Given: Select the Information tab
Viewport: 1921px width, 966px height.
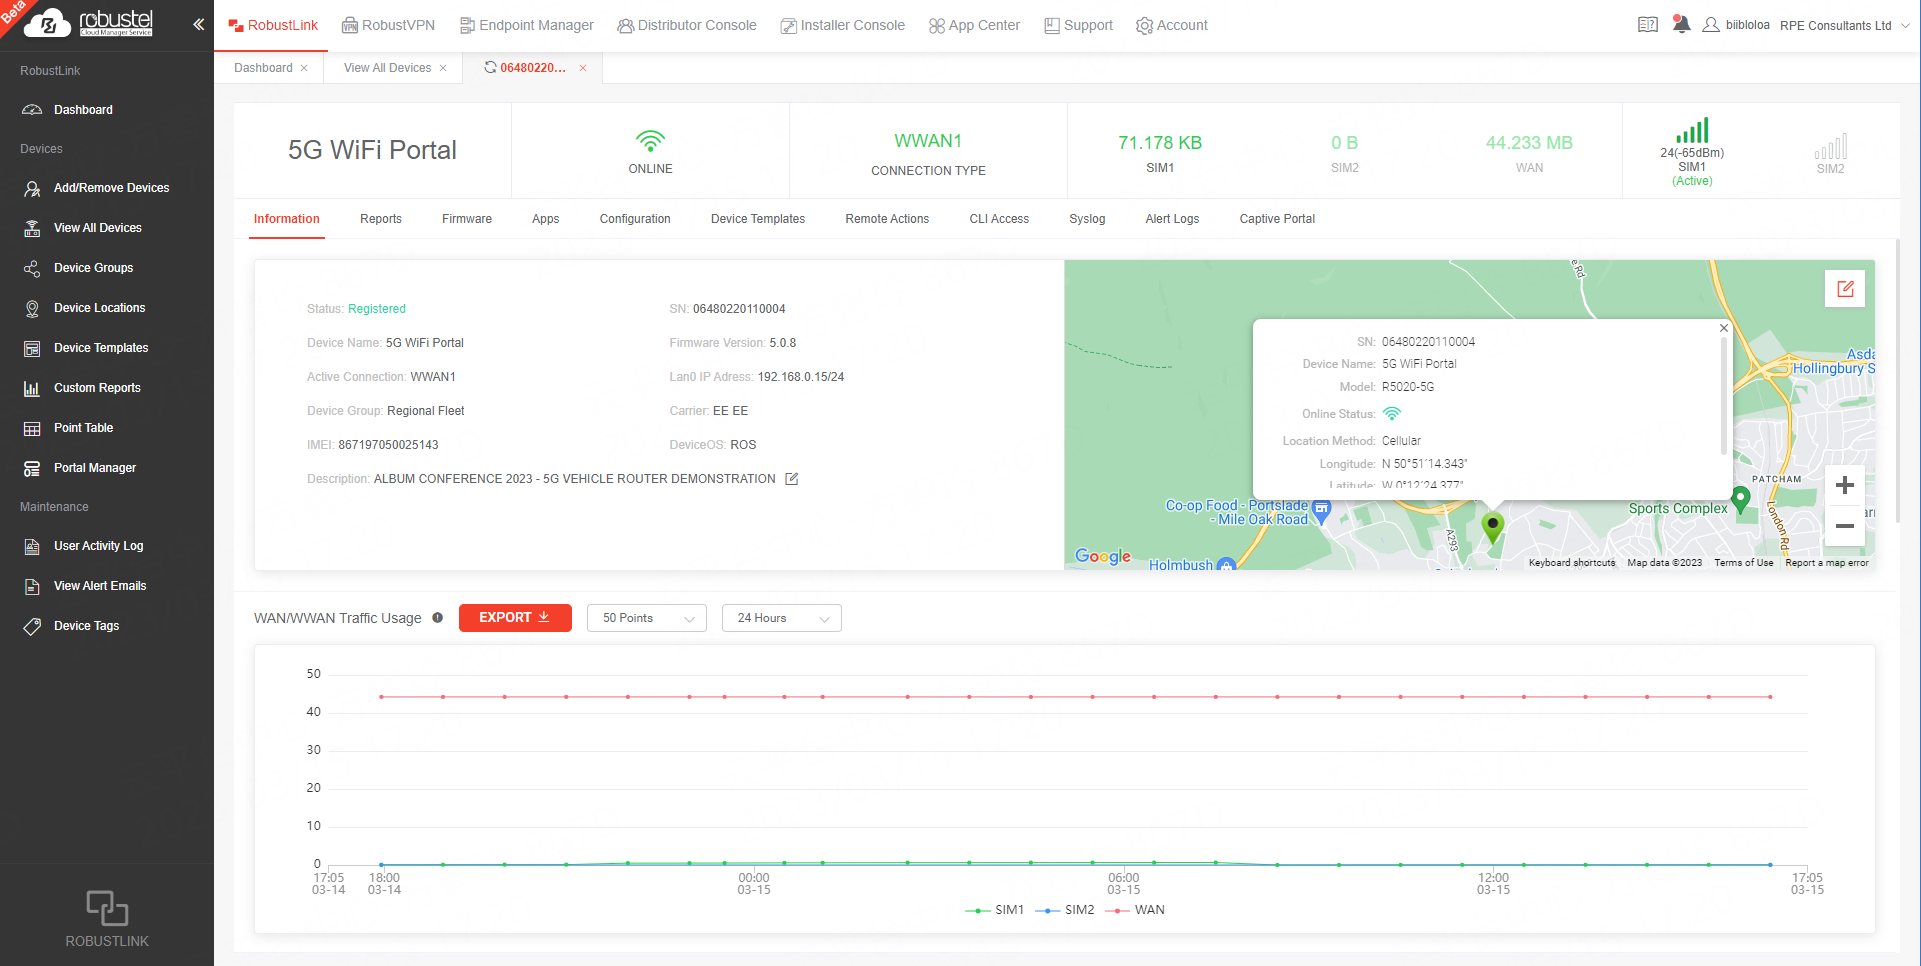Looking at the screenshot, I should click(x=287, y=219).
